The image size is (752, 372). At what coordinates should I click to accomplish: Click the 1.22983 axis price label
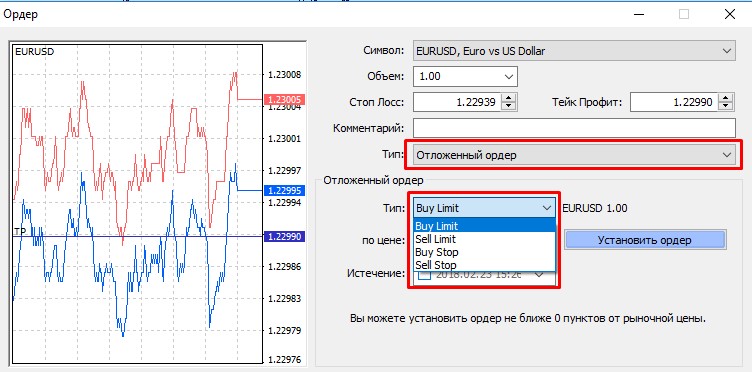click(x=284, y=298)
